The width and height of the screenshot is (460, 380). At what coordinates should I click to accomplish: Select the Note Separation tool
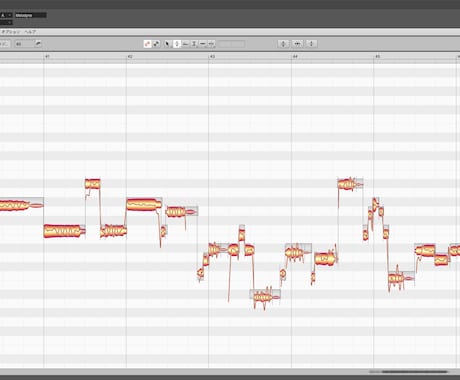coord(211,44)
